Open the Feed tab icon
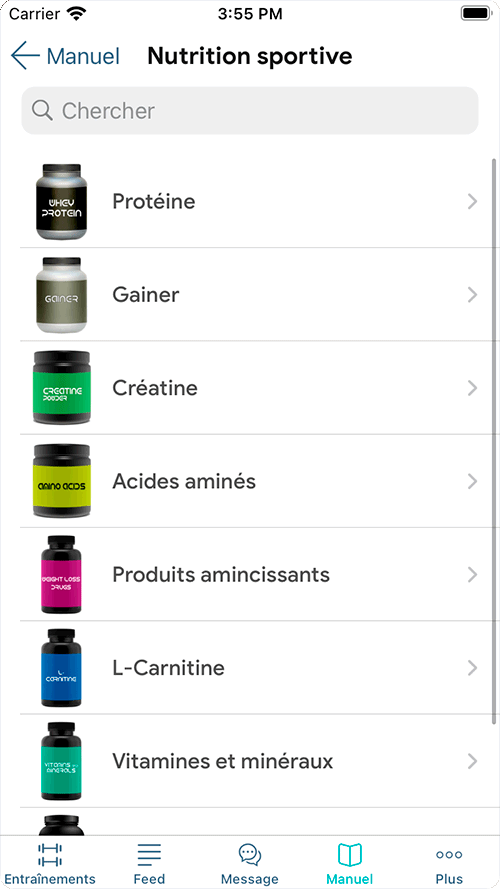500x889 pixels. 149,854
